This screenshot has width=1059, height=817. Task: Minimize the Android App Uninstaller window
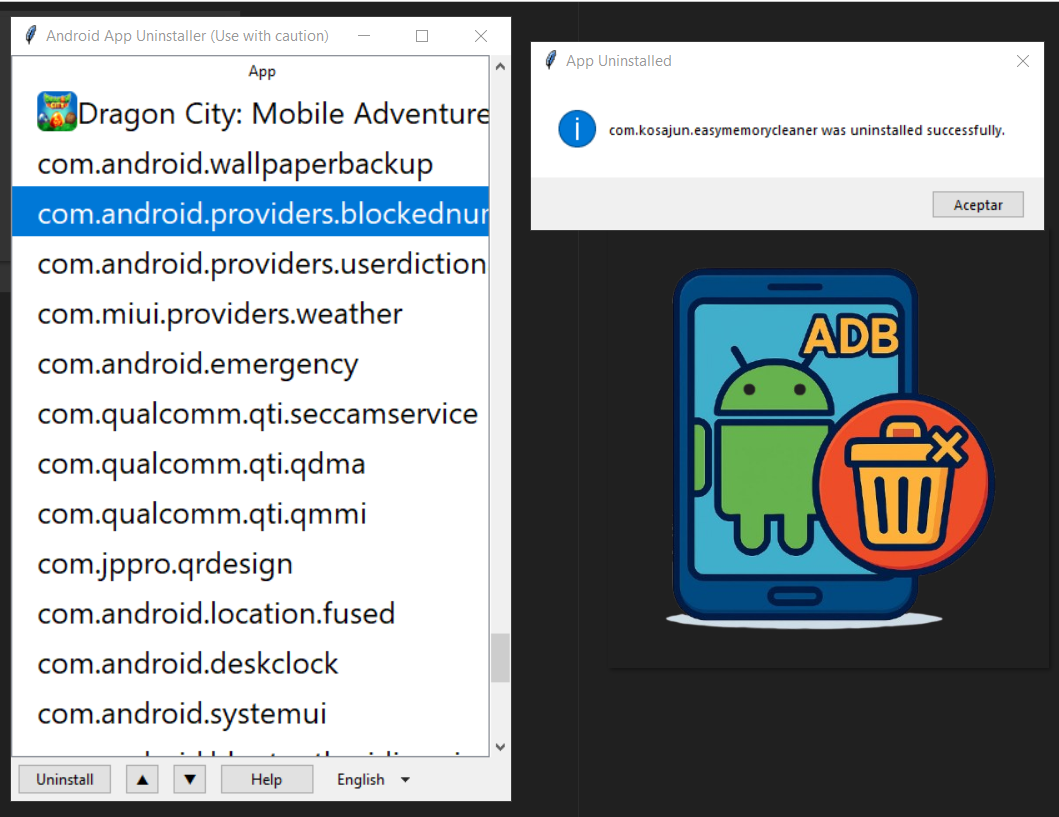(x=364, y=35)
